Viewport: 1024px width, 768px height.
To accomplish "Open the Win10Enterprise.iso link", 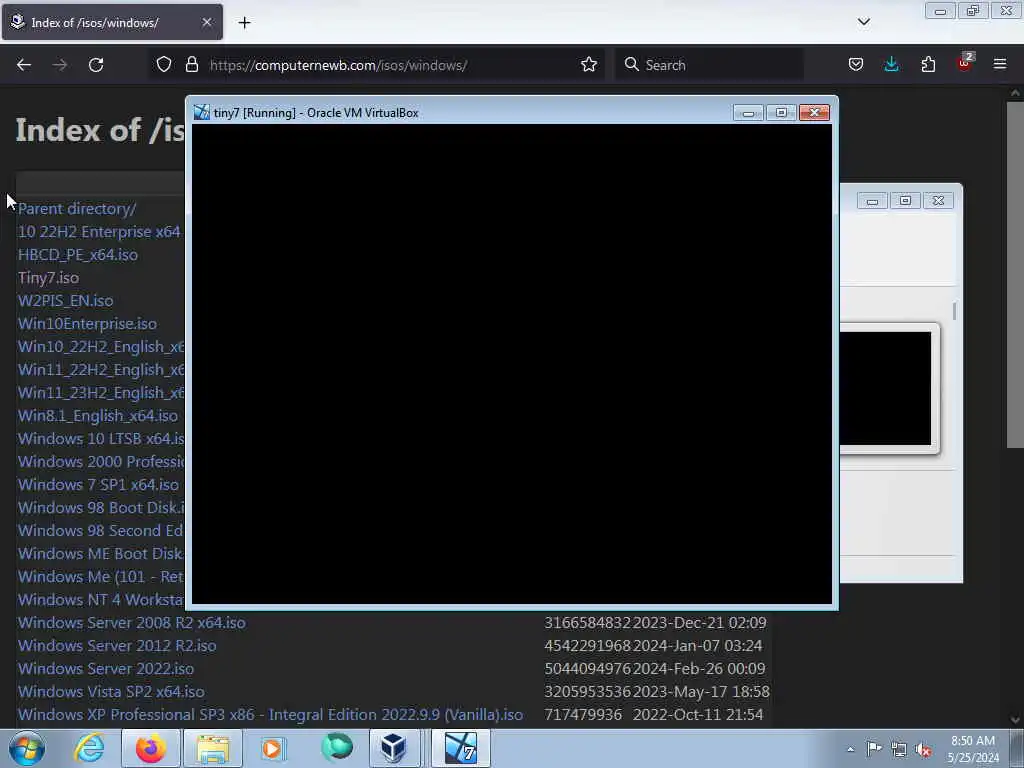I will (x=87, y=324).
